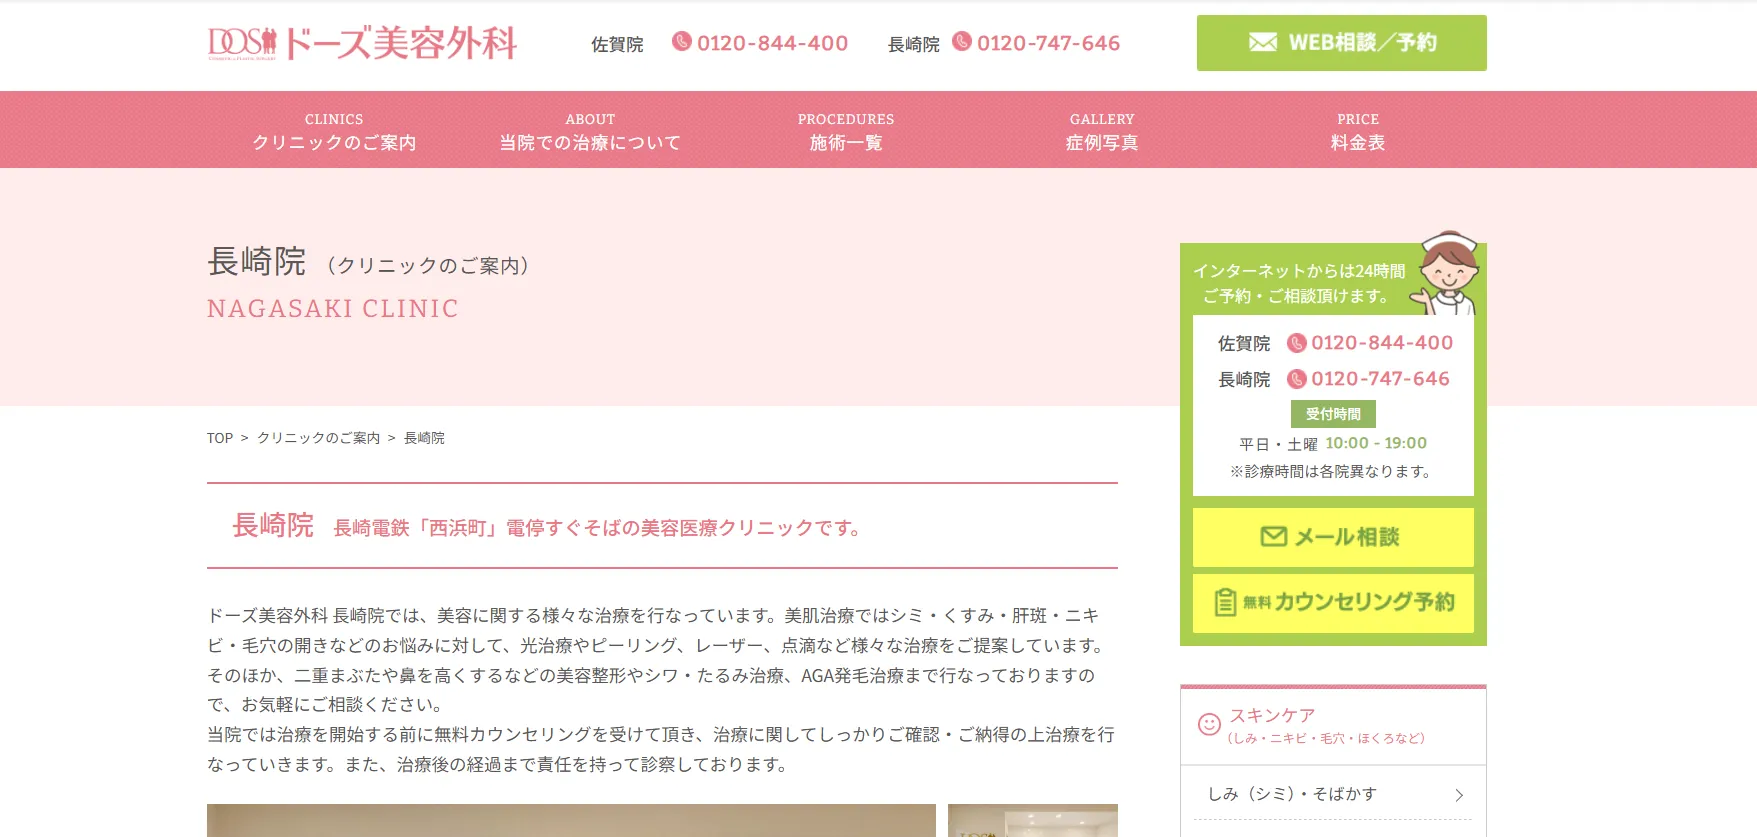Go to 施術一覧 procedures menu
Image resolution: width=1757 pixels, height=837 pixels.
point(846,131)
